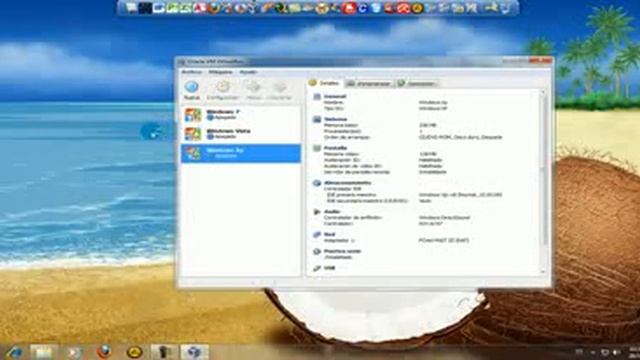Launch Firefox from the taskbar
640x360 pixels.
coord(104,352)
